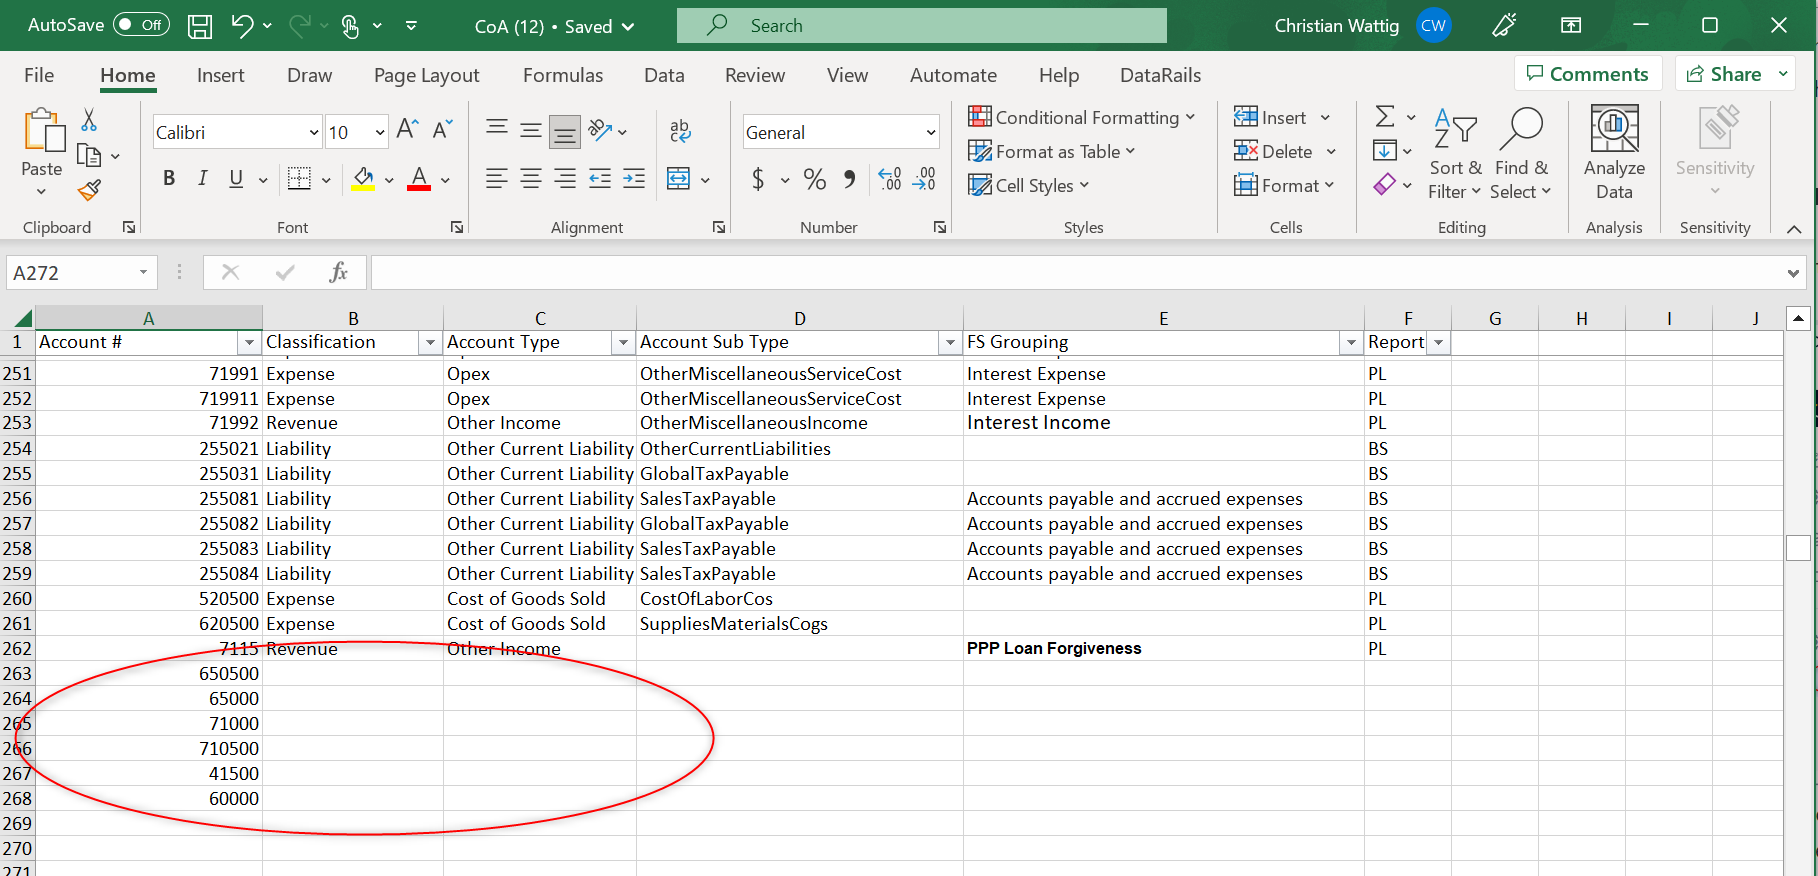
Task: Select the Format Painter brush icon
Action: pyautogui.click(x=89, y=189)
